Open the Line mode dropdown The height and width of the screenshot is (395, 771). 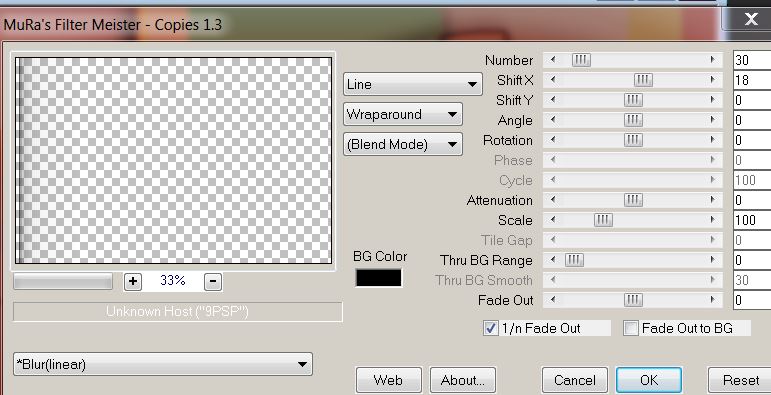(413, 84)
